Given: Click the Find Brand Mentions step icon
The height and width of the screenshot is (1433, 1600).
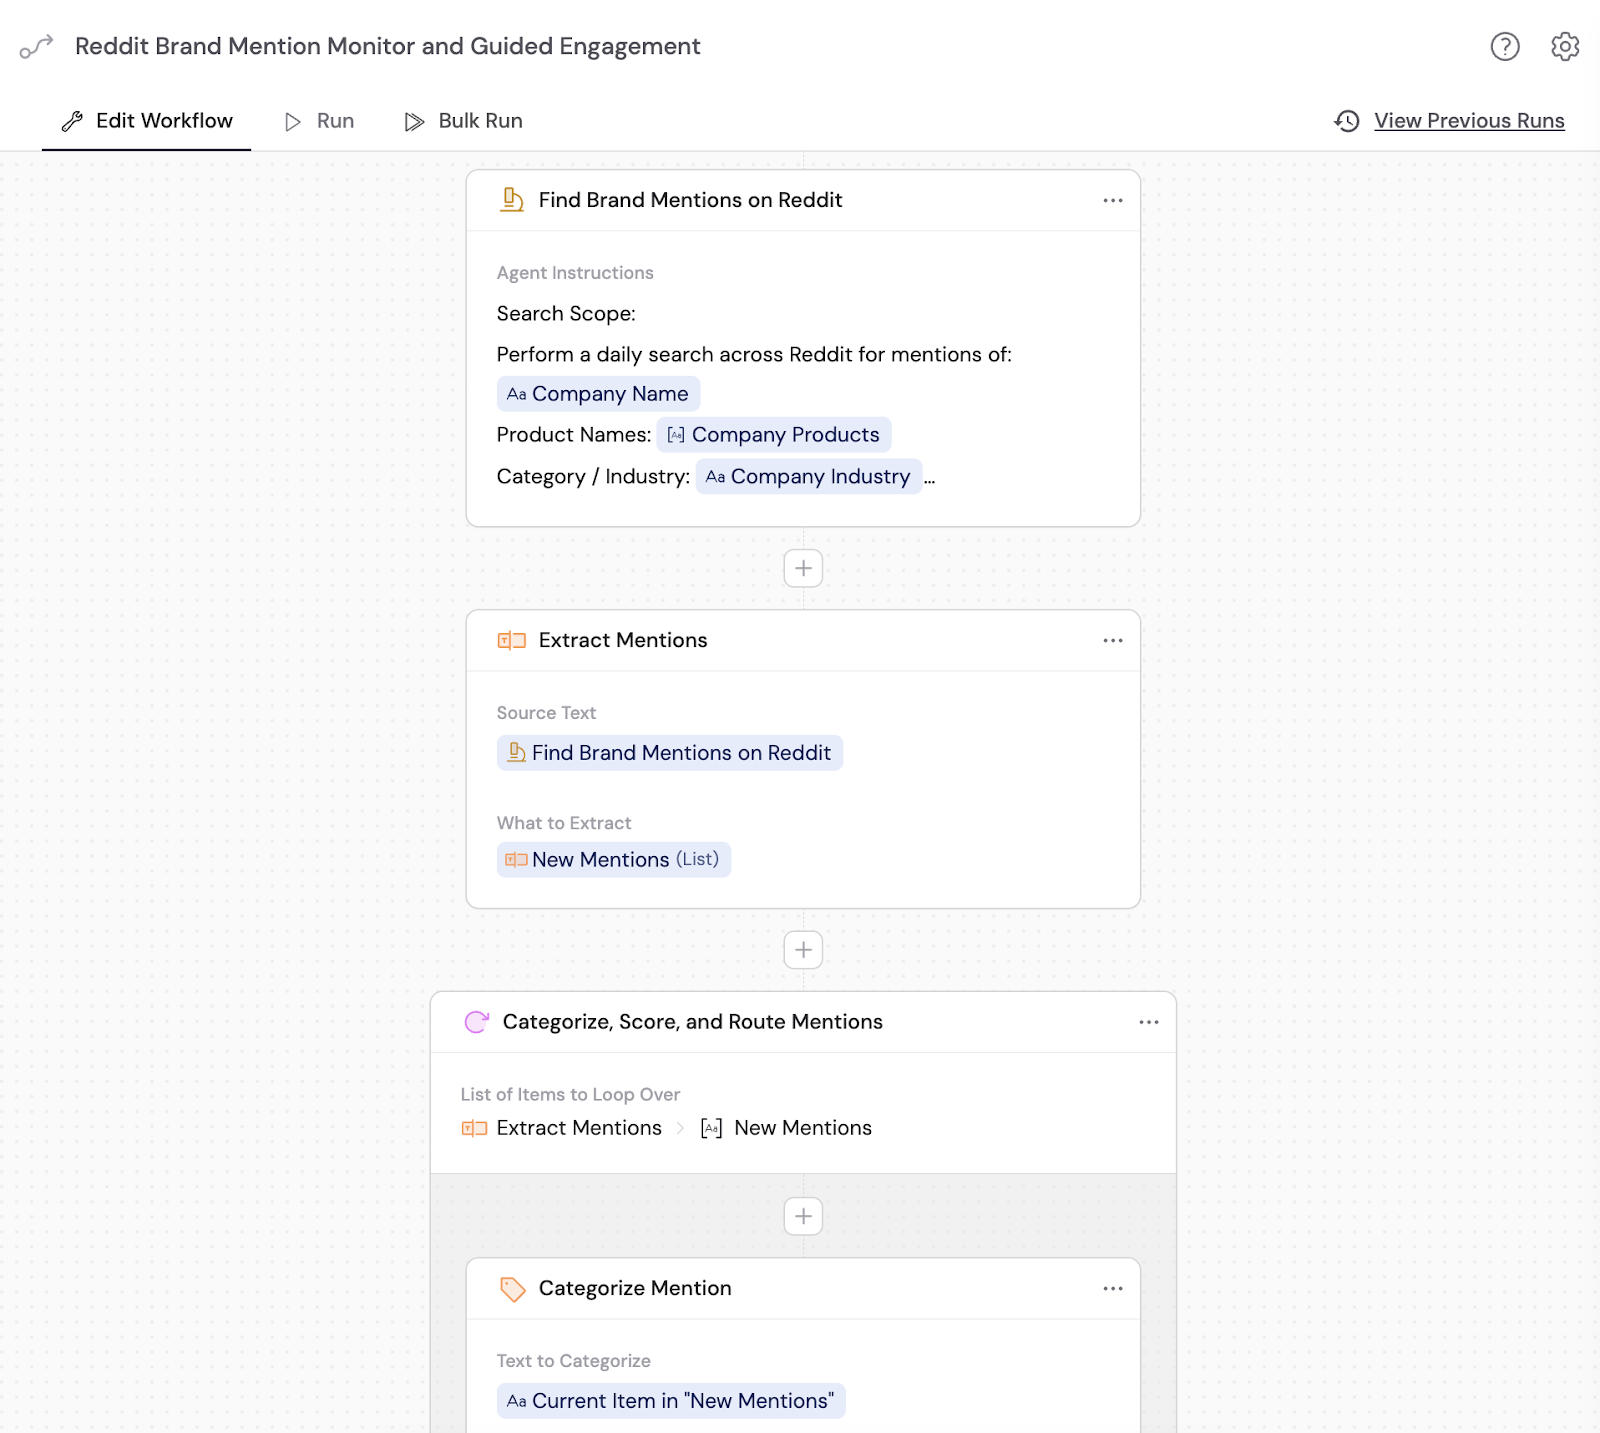Looking at the screenshot, I should 512,200.
